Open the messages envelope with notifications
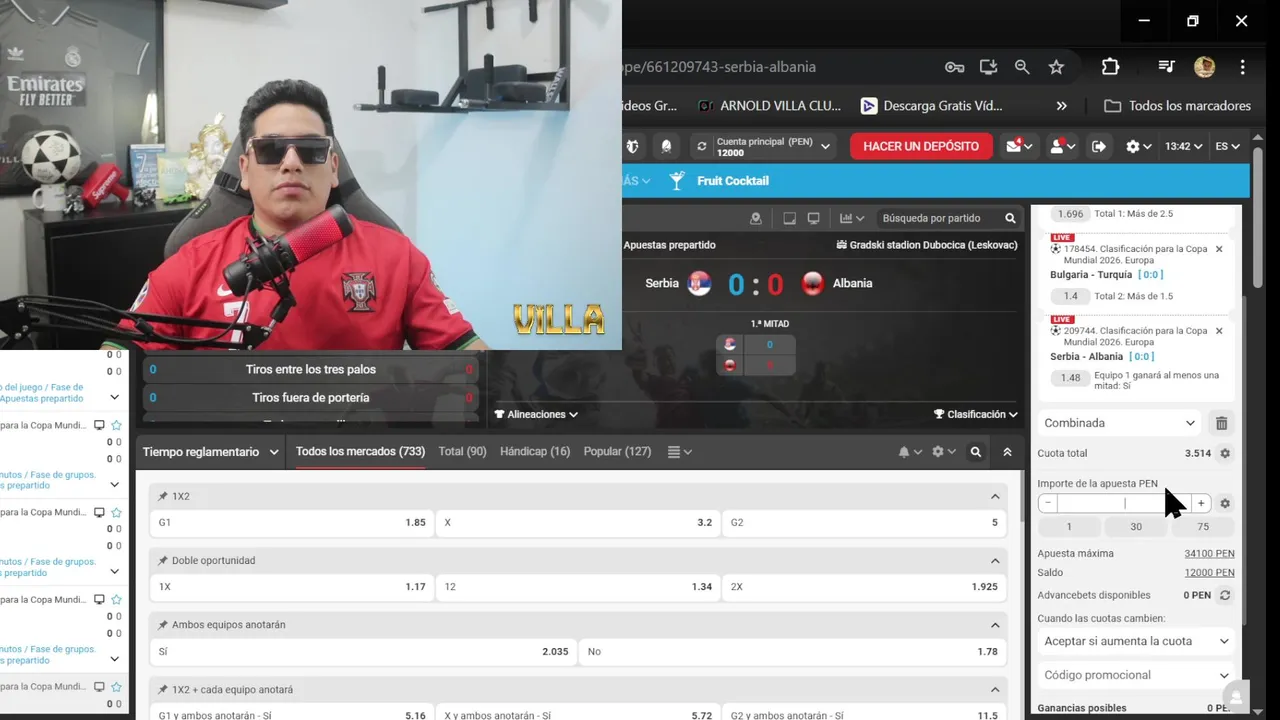The height and width of the screenshot is (720, 1280). (x=1019, y=146)
